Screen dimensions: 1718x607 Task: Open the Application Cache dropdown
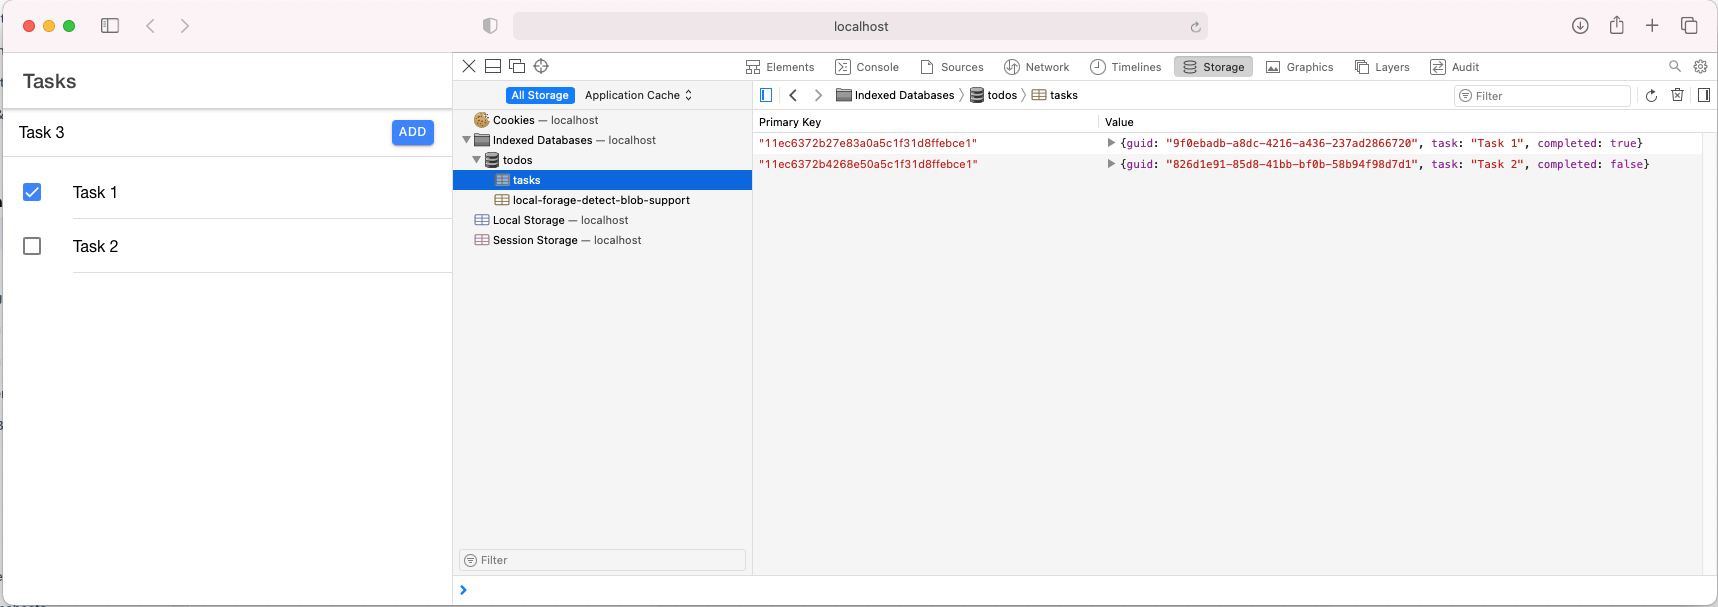[638, 96]
